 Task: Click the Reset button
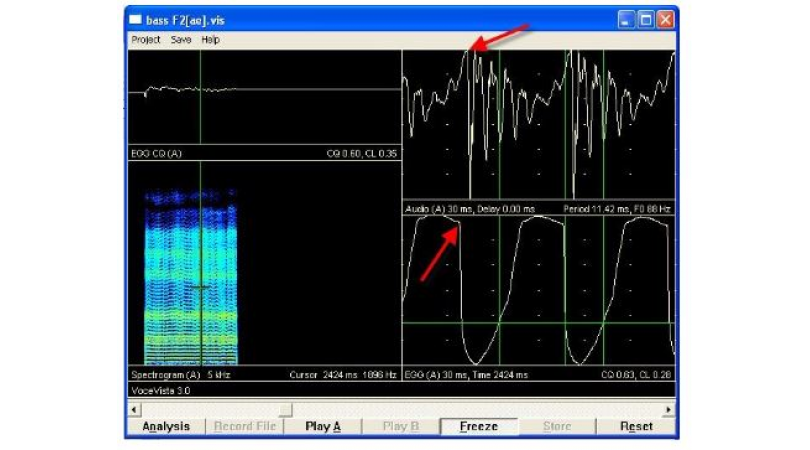pyautogui.click(x=635, y=427)
